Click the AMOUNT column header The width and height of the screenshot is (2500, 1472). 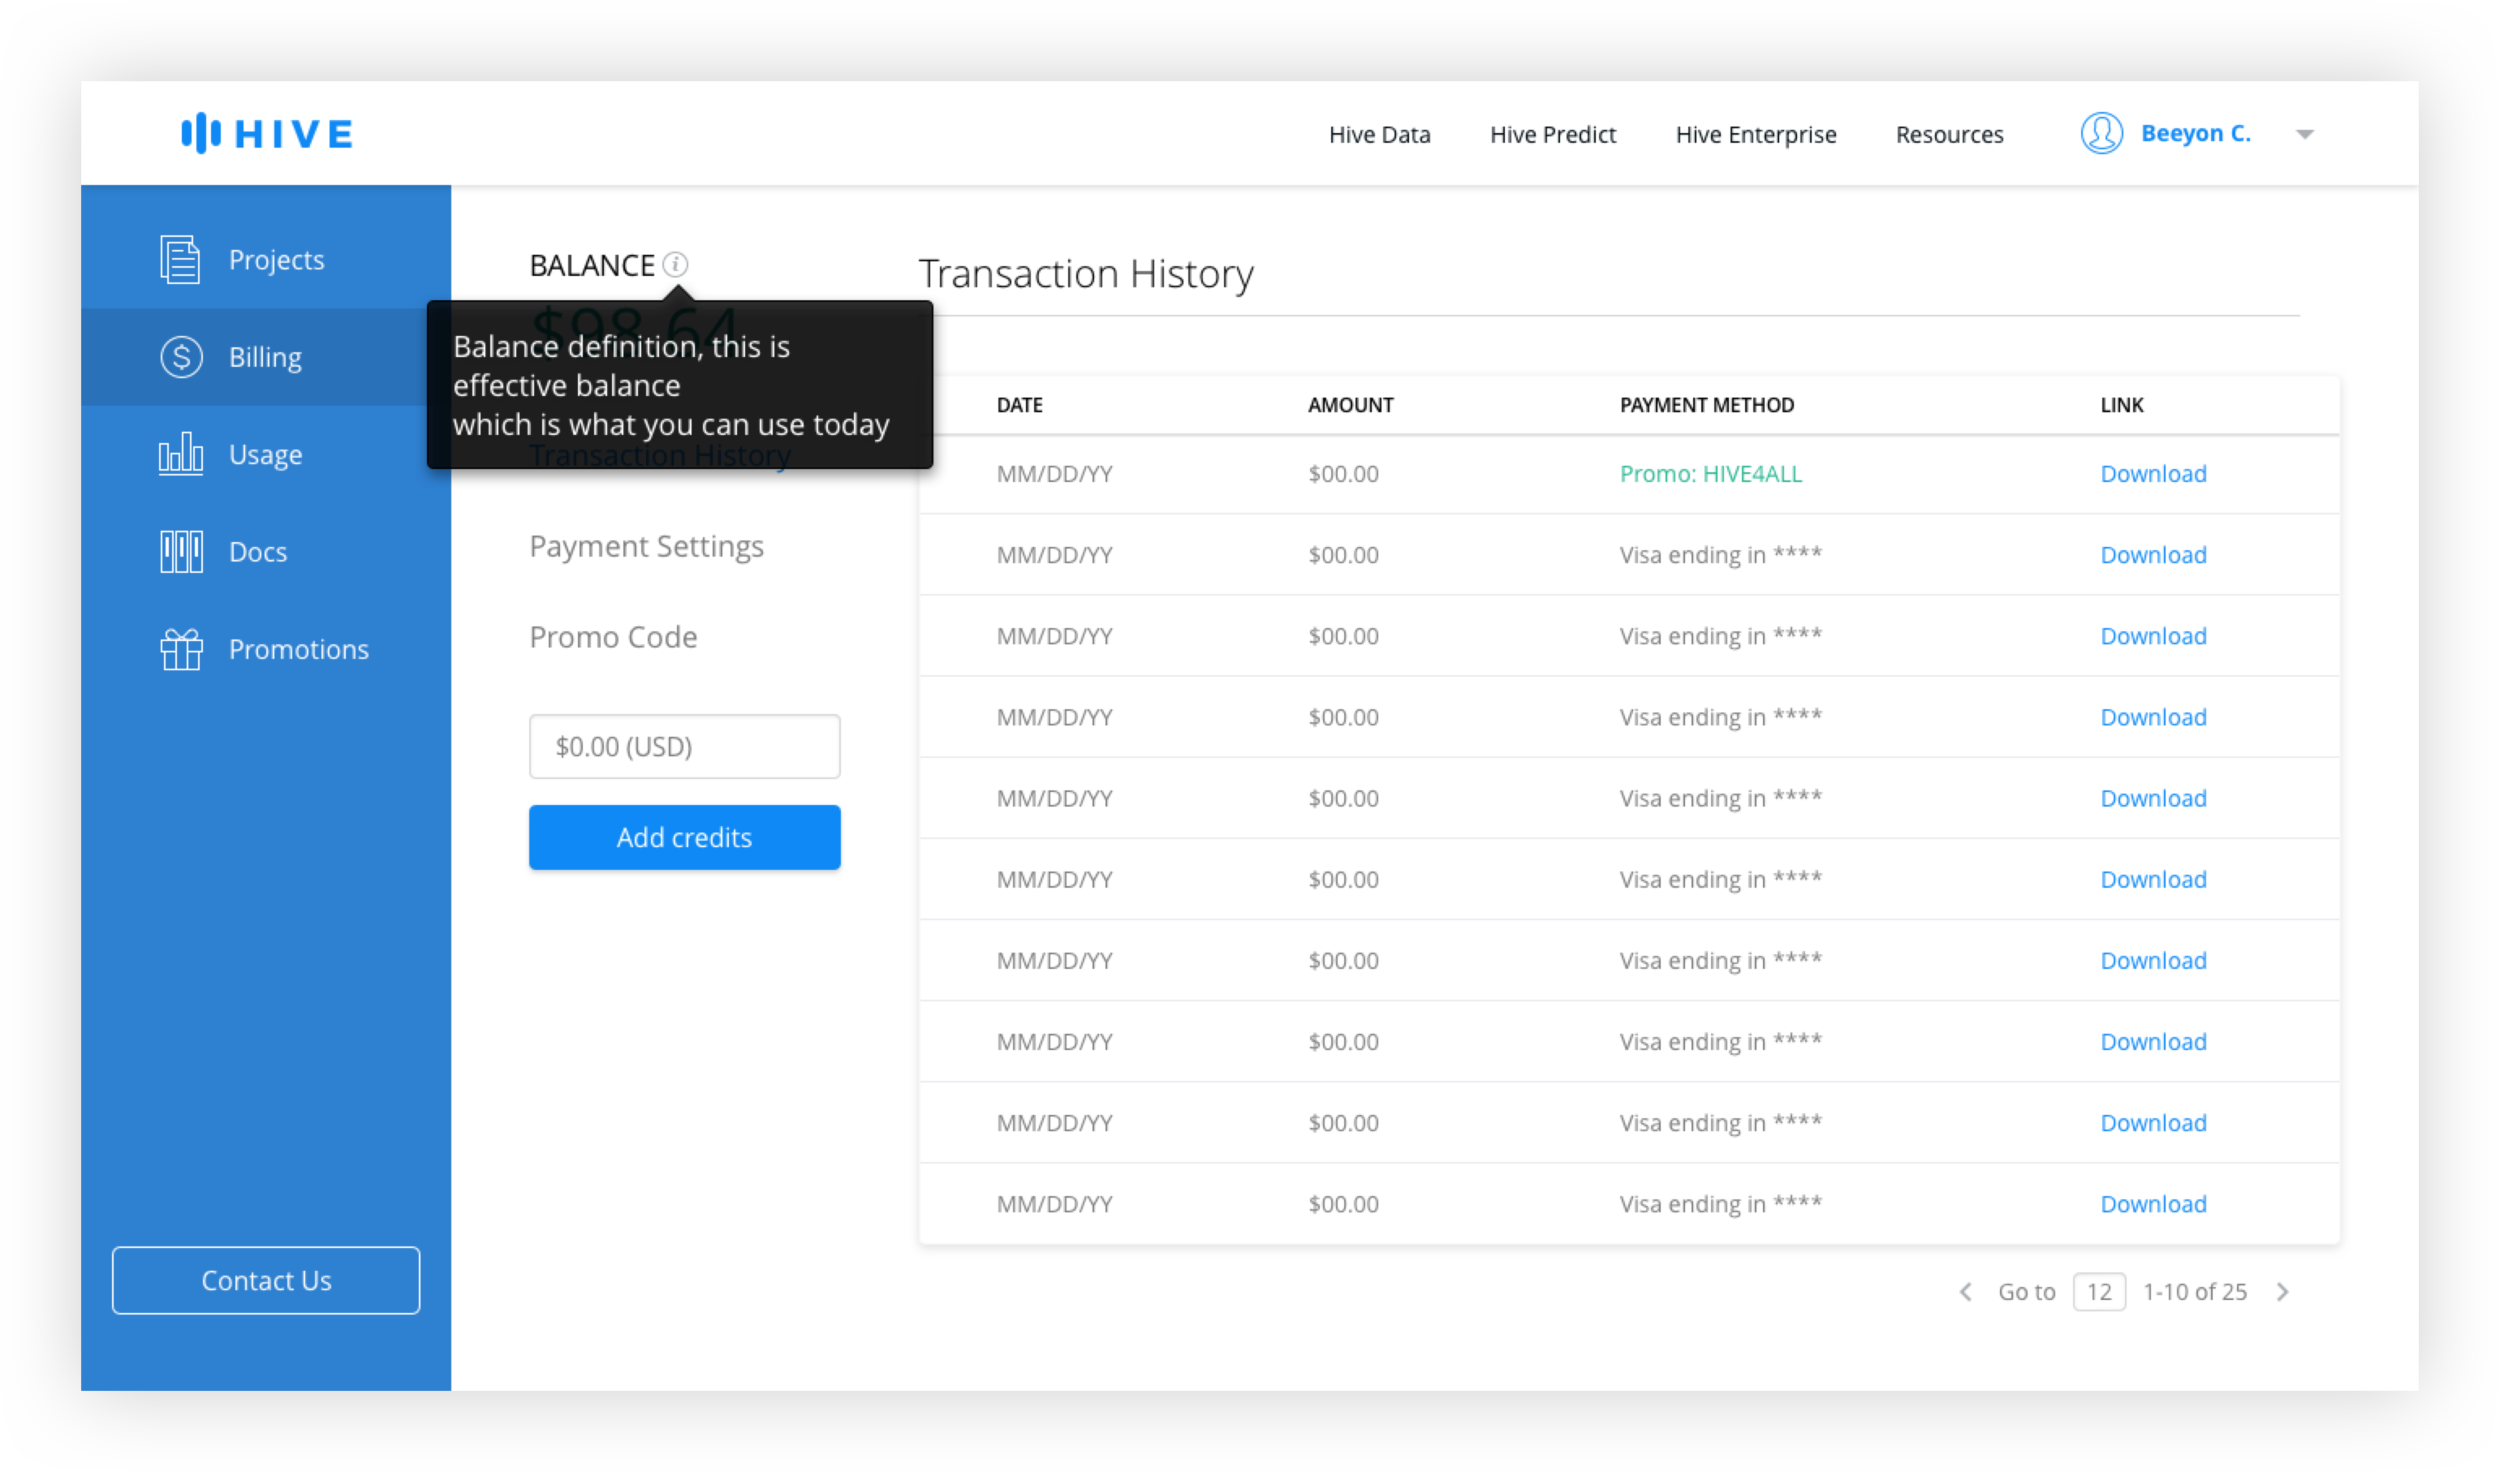click(1350, 405)
